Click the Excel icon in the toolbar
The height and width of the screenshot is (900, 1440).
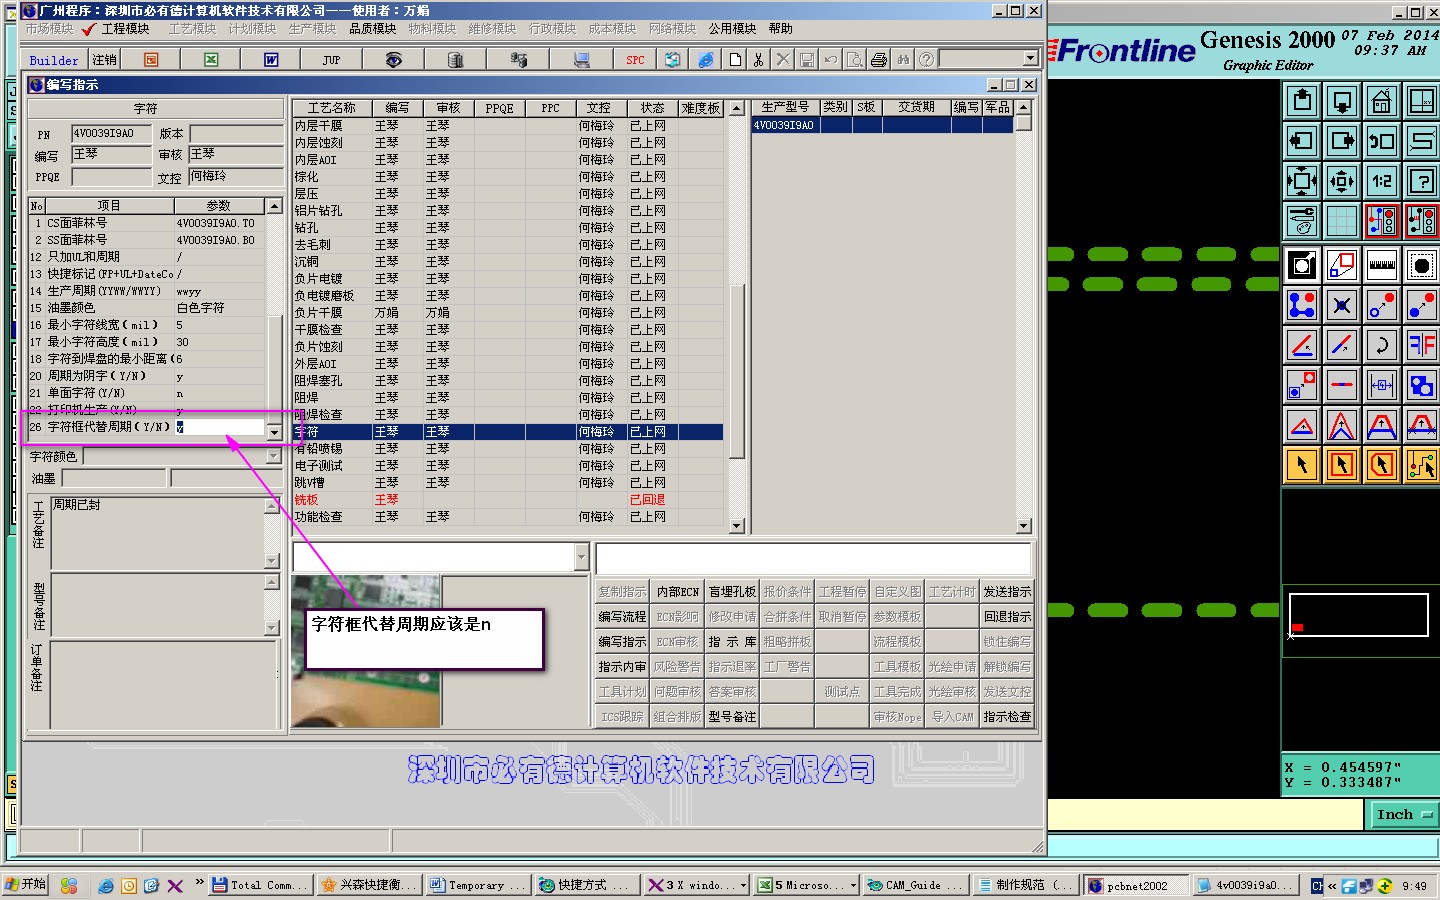point(211,60)
